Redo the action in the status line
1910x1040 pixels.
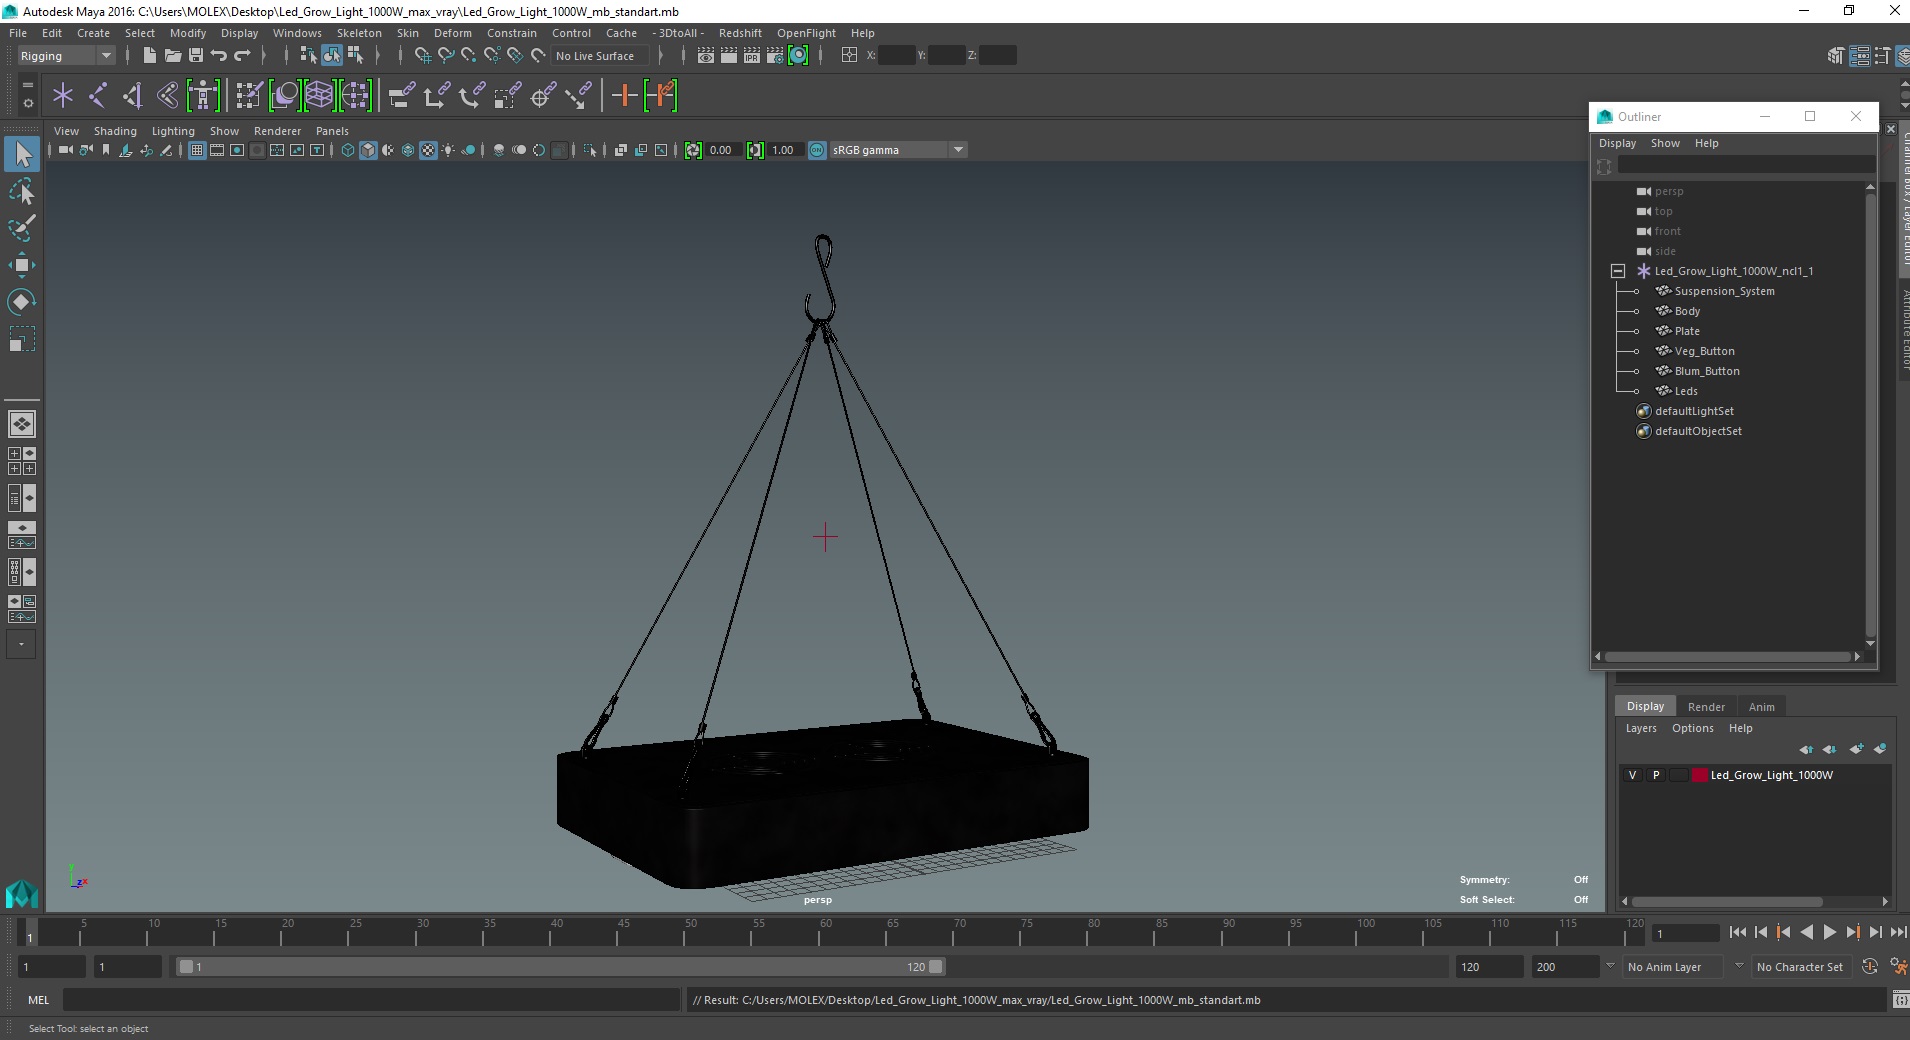pos(242,56)
